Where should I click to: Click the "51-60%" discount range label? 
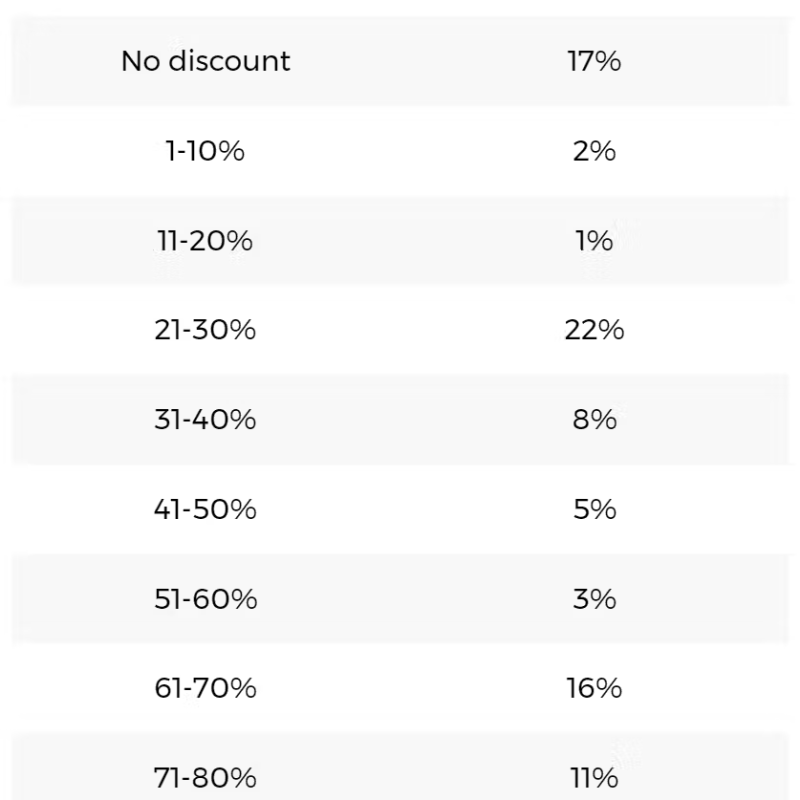pyautogui.click(x=206, y=599)
